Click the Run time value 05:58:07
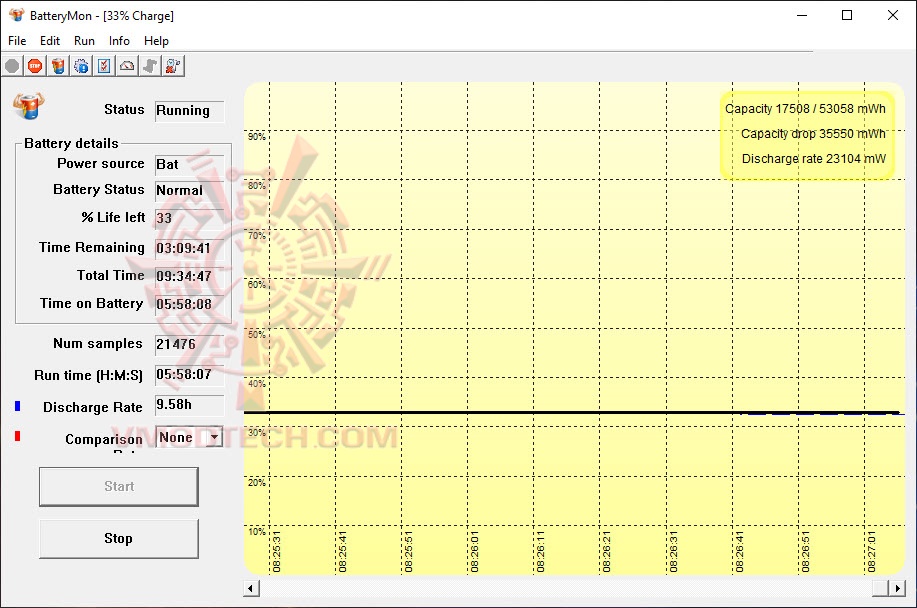 (189, 375)
